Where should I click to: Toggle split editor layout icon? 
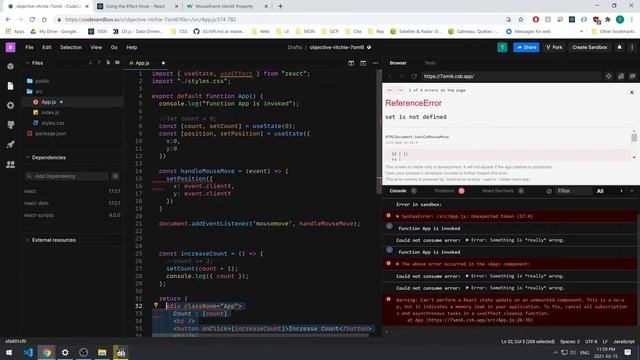(x=351, y=63)
